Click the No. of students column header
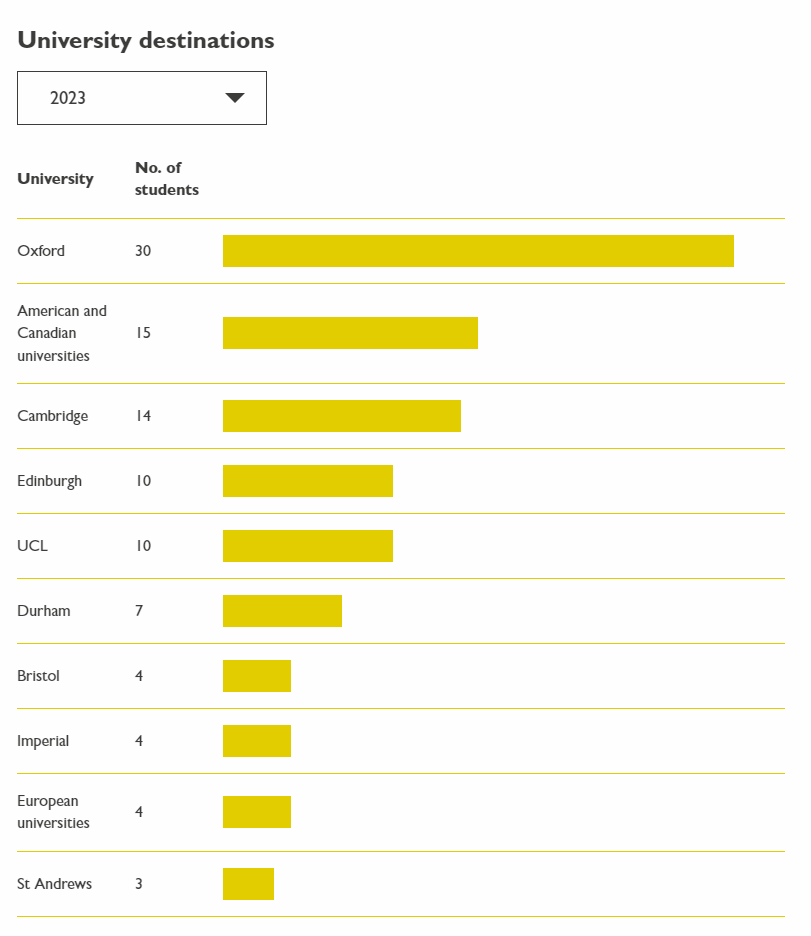The image size is (811, 936). [166, 179]
